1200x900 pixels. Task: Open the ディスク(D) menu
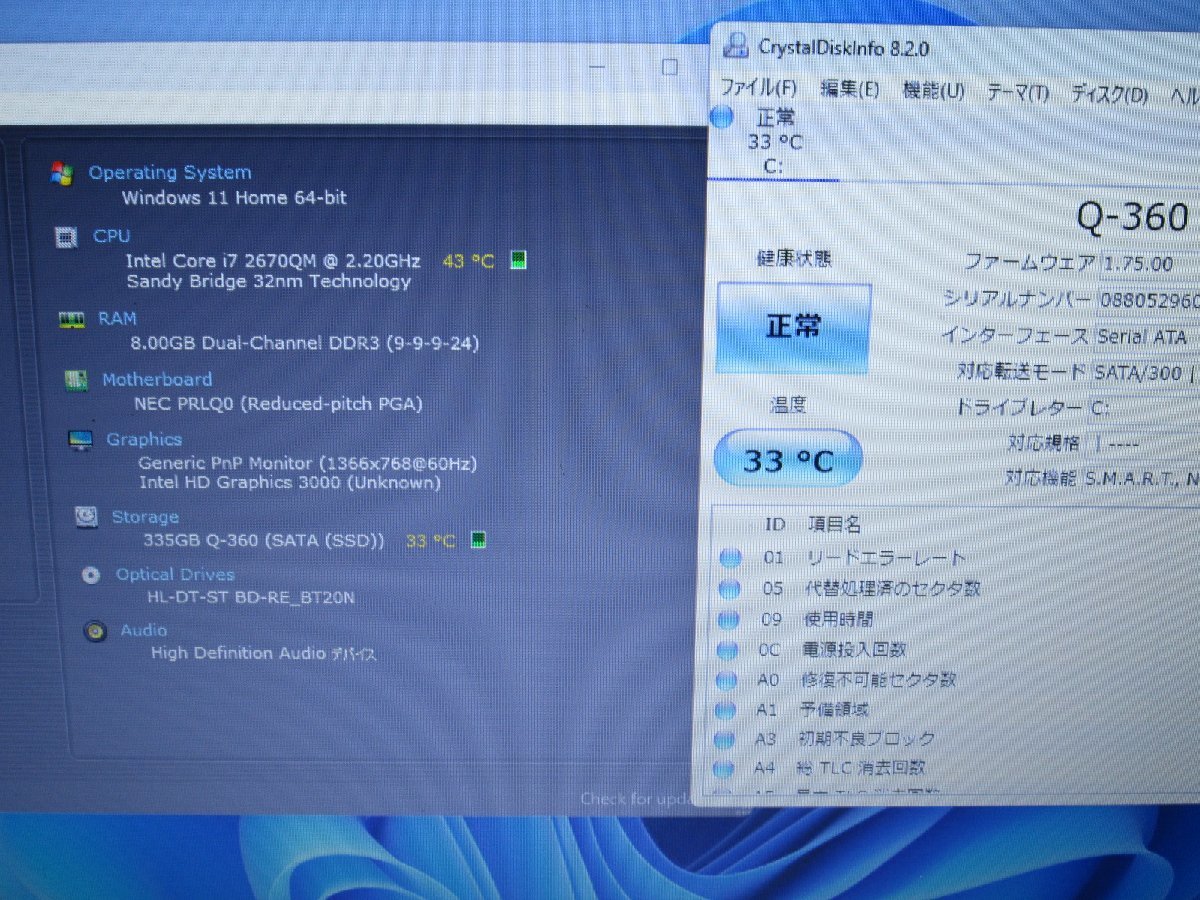1110,95
